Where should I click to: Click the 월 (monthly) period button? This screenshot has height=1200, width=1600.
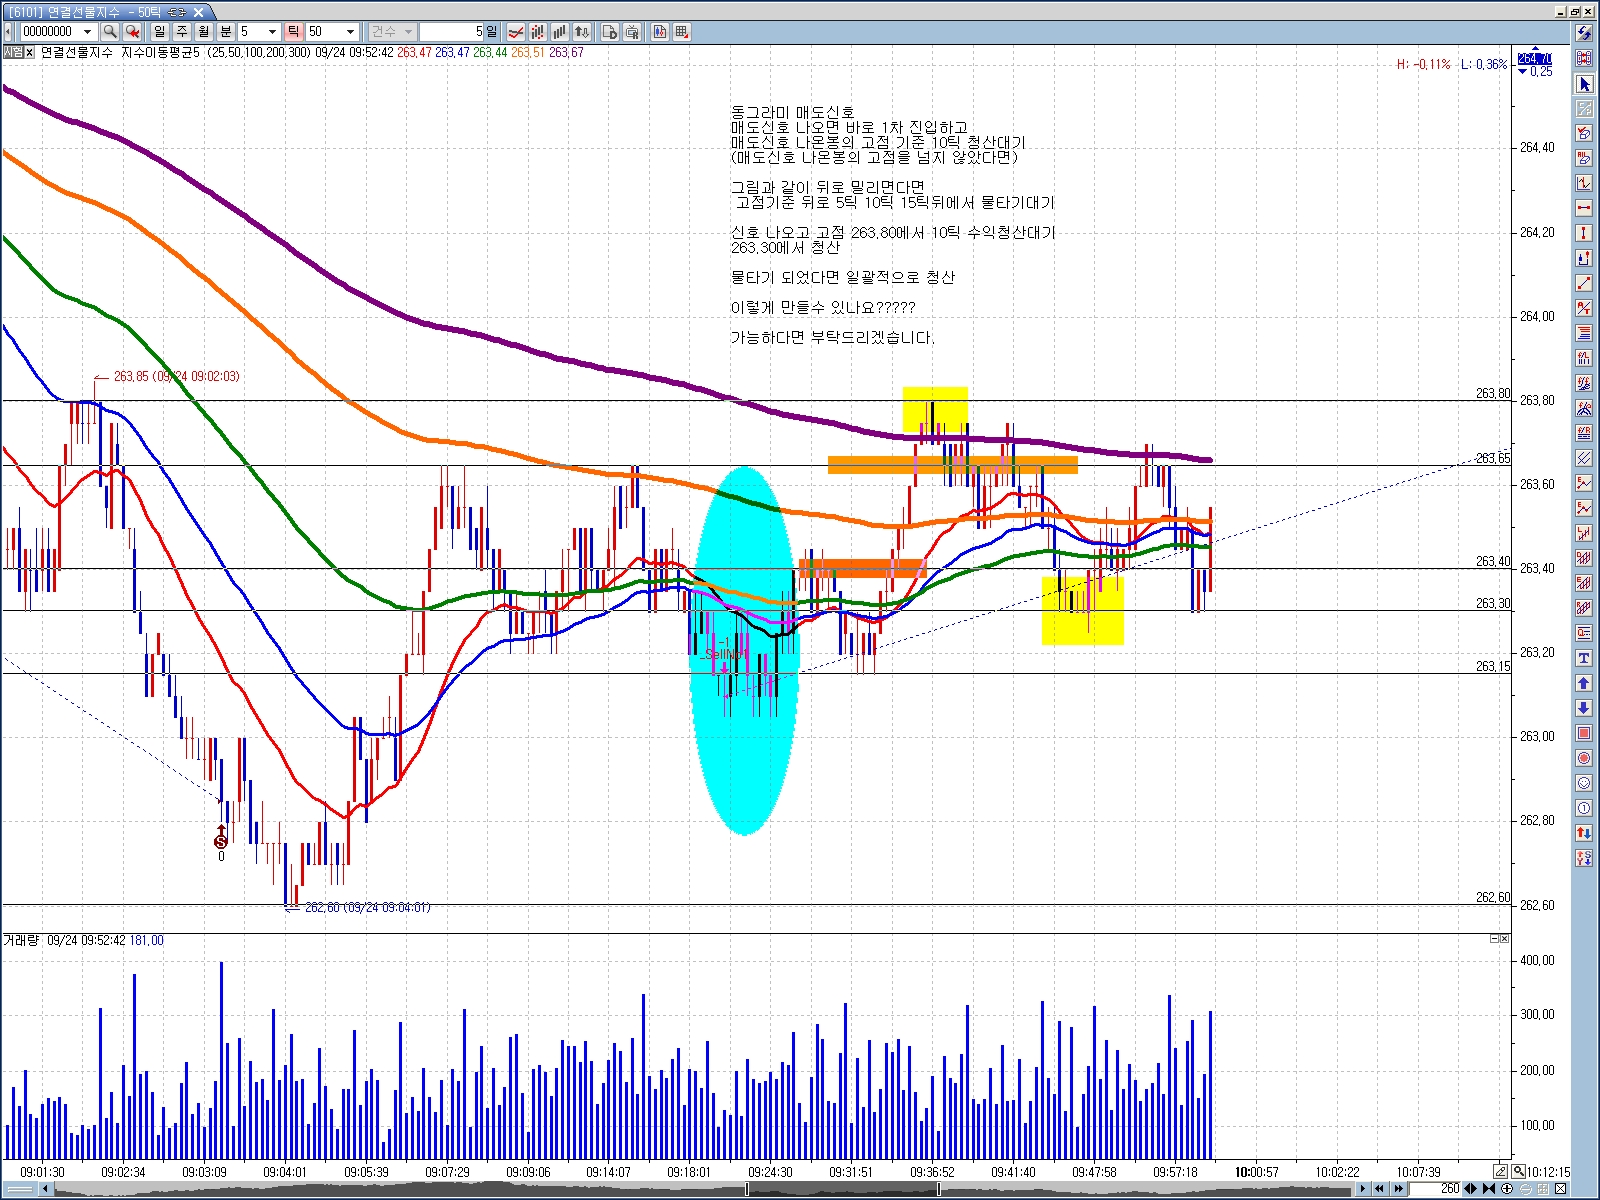204,32
